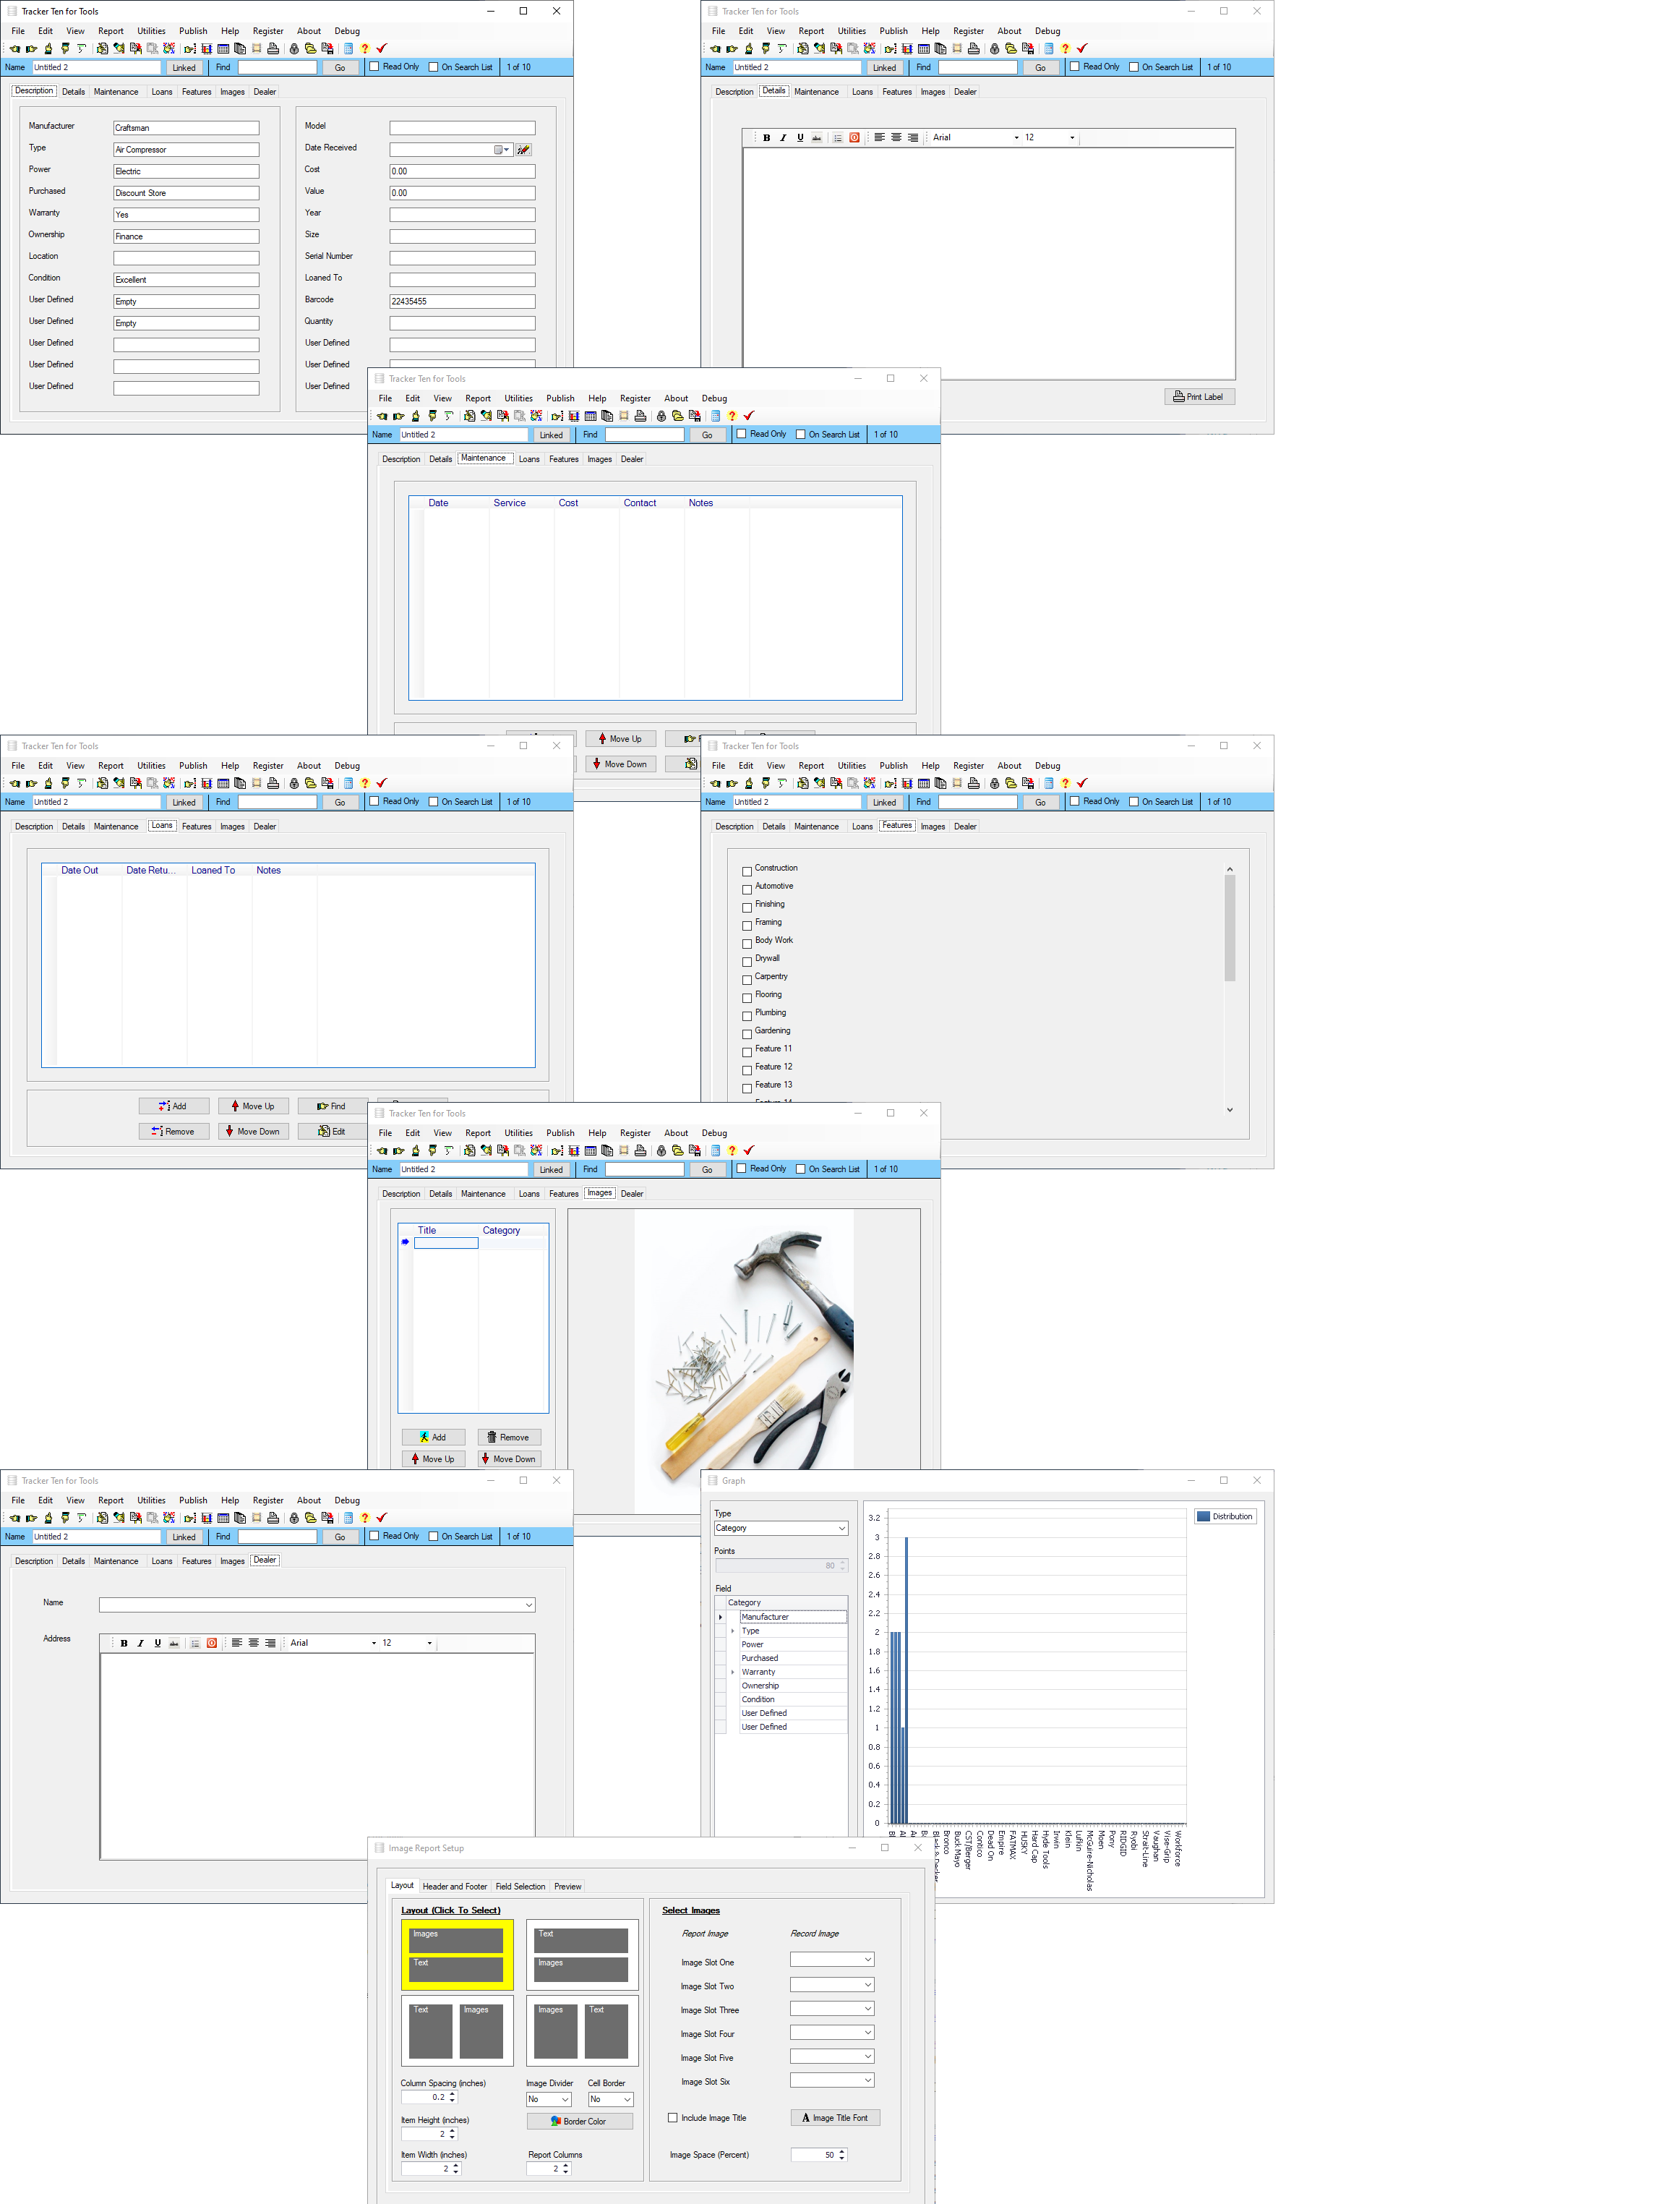Screen dimensions: 1680x2204
Task: Click Move Down in the Loans window
Action: point(253,1131)
